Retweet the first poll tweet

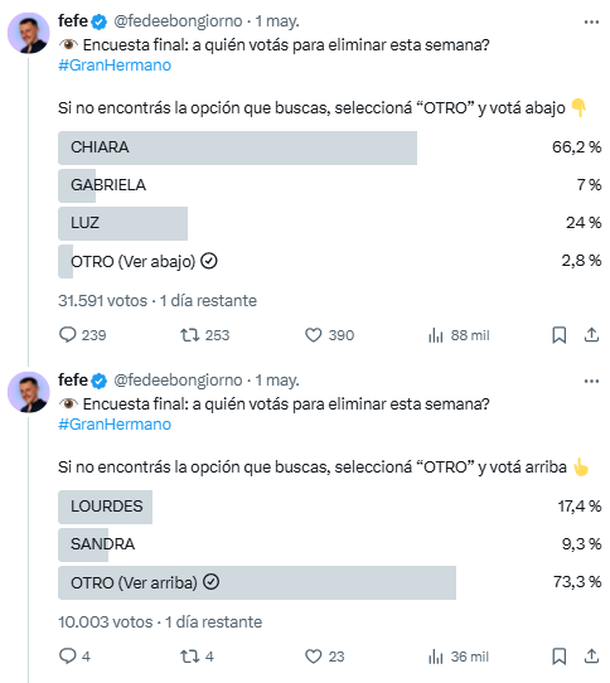[x=187, y=335]
